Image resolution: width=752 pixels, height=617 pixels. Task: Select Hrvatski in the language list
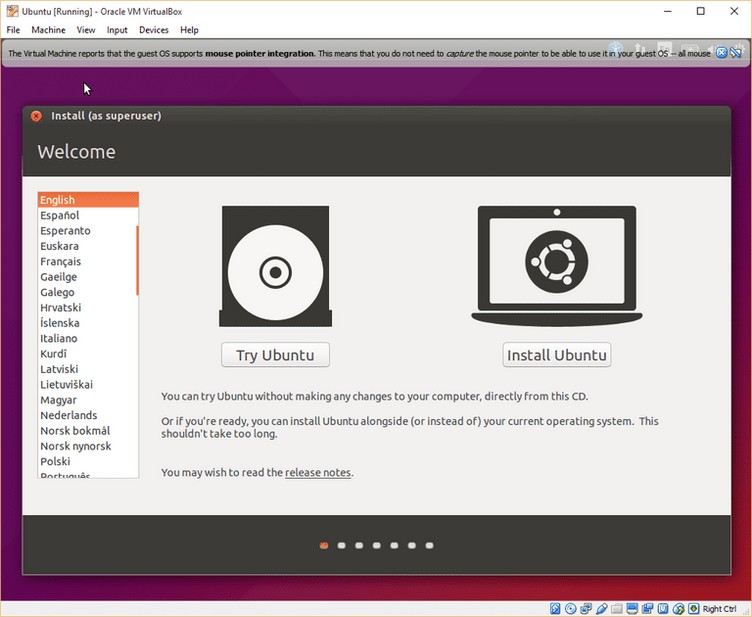pos(88,307)
